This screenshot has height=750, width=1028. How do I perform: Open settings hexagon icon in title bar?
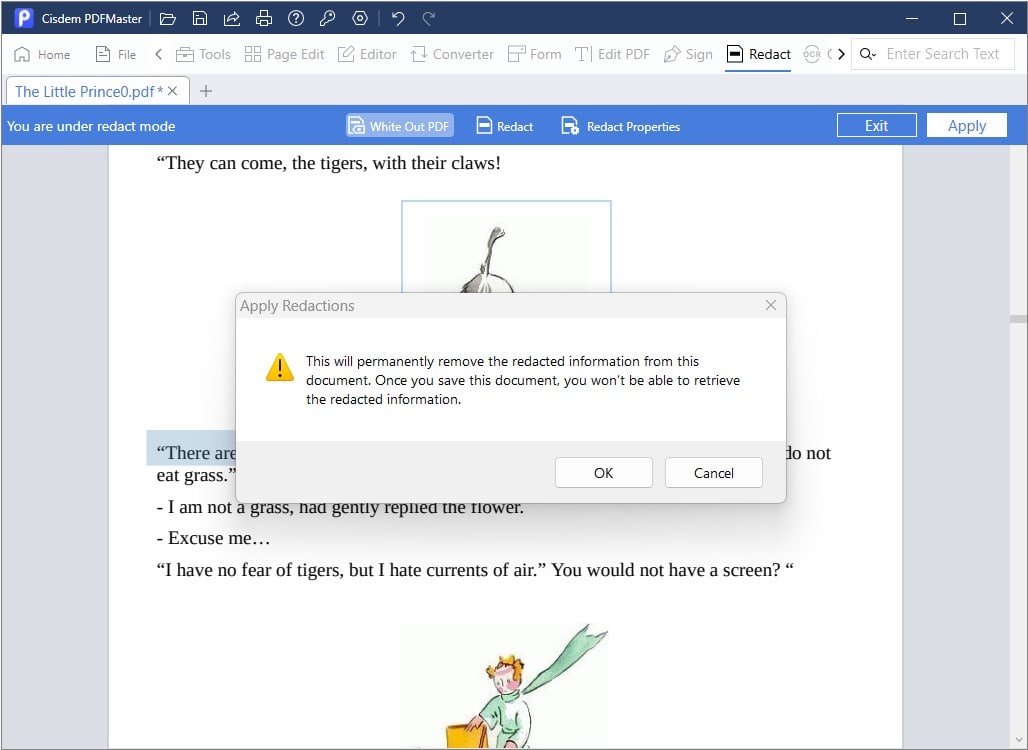tap(360, 18)
